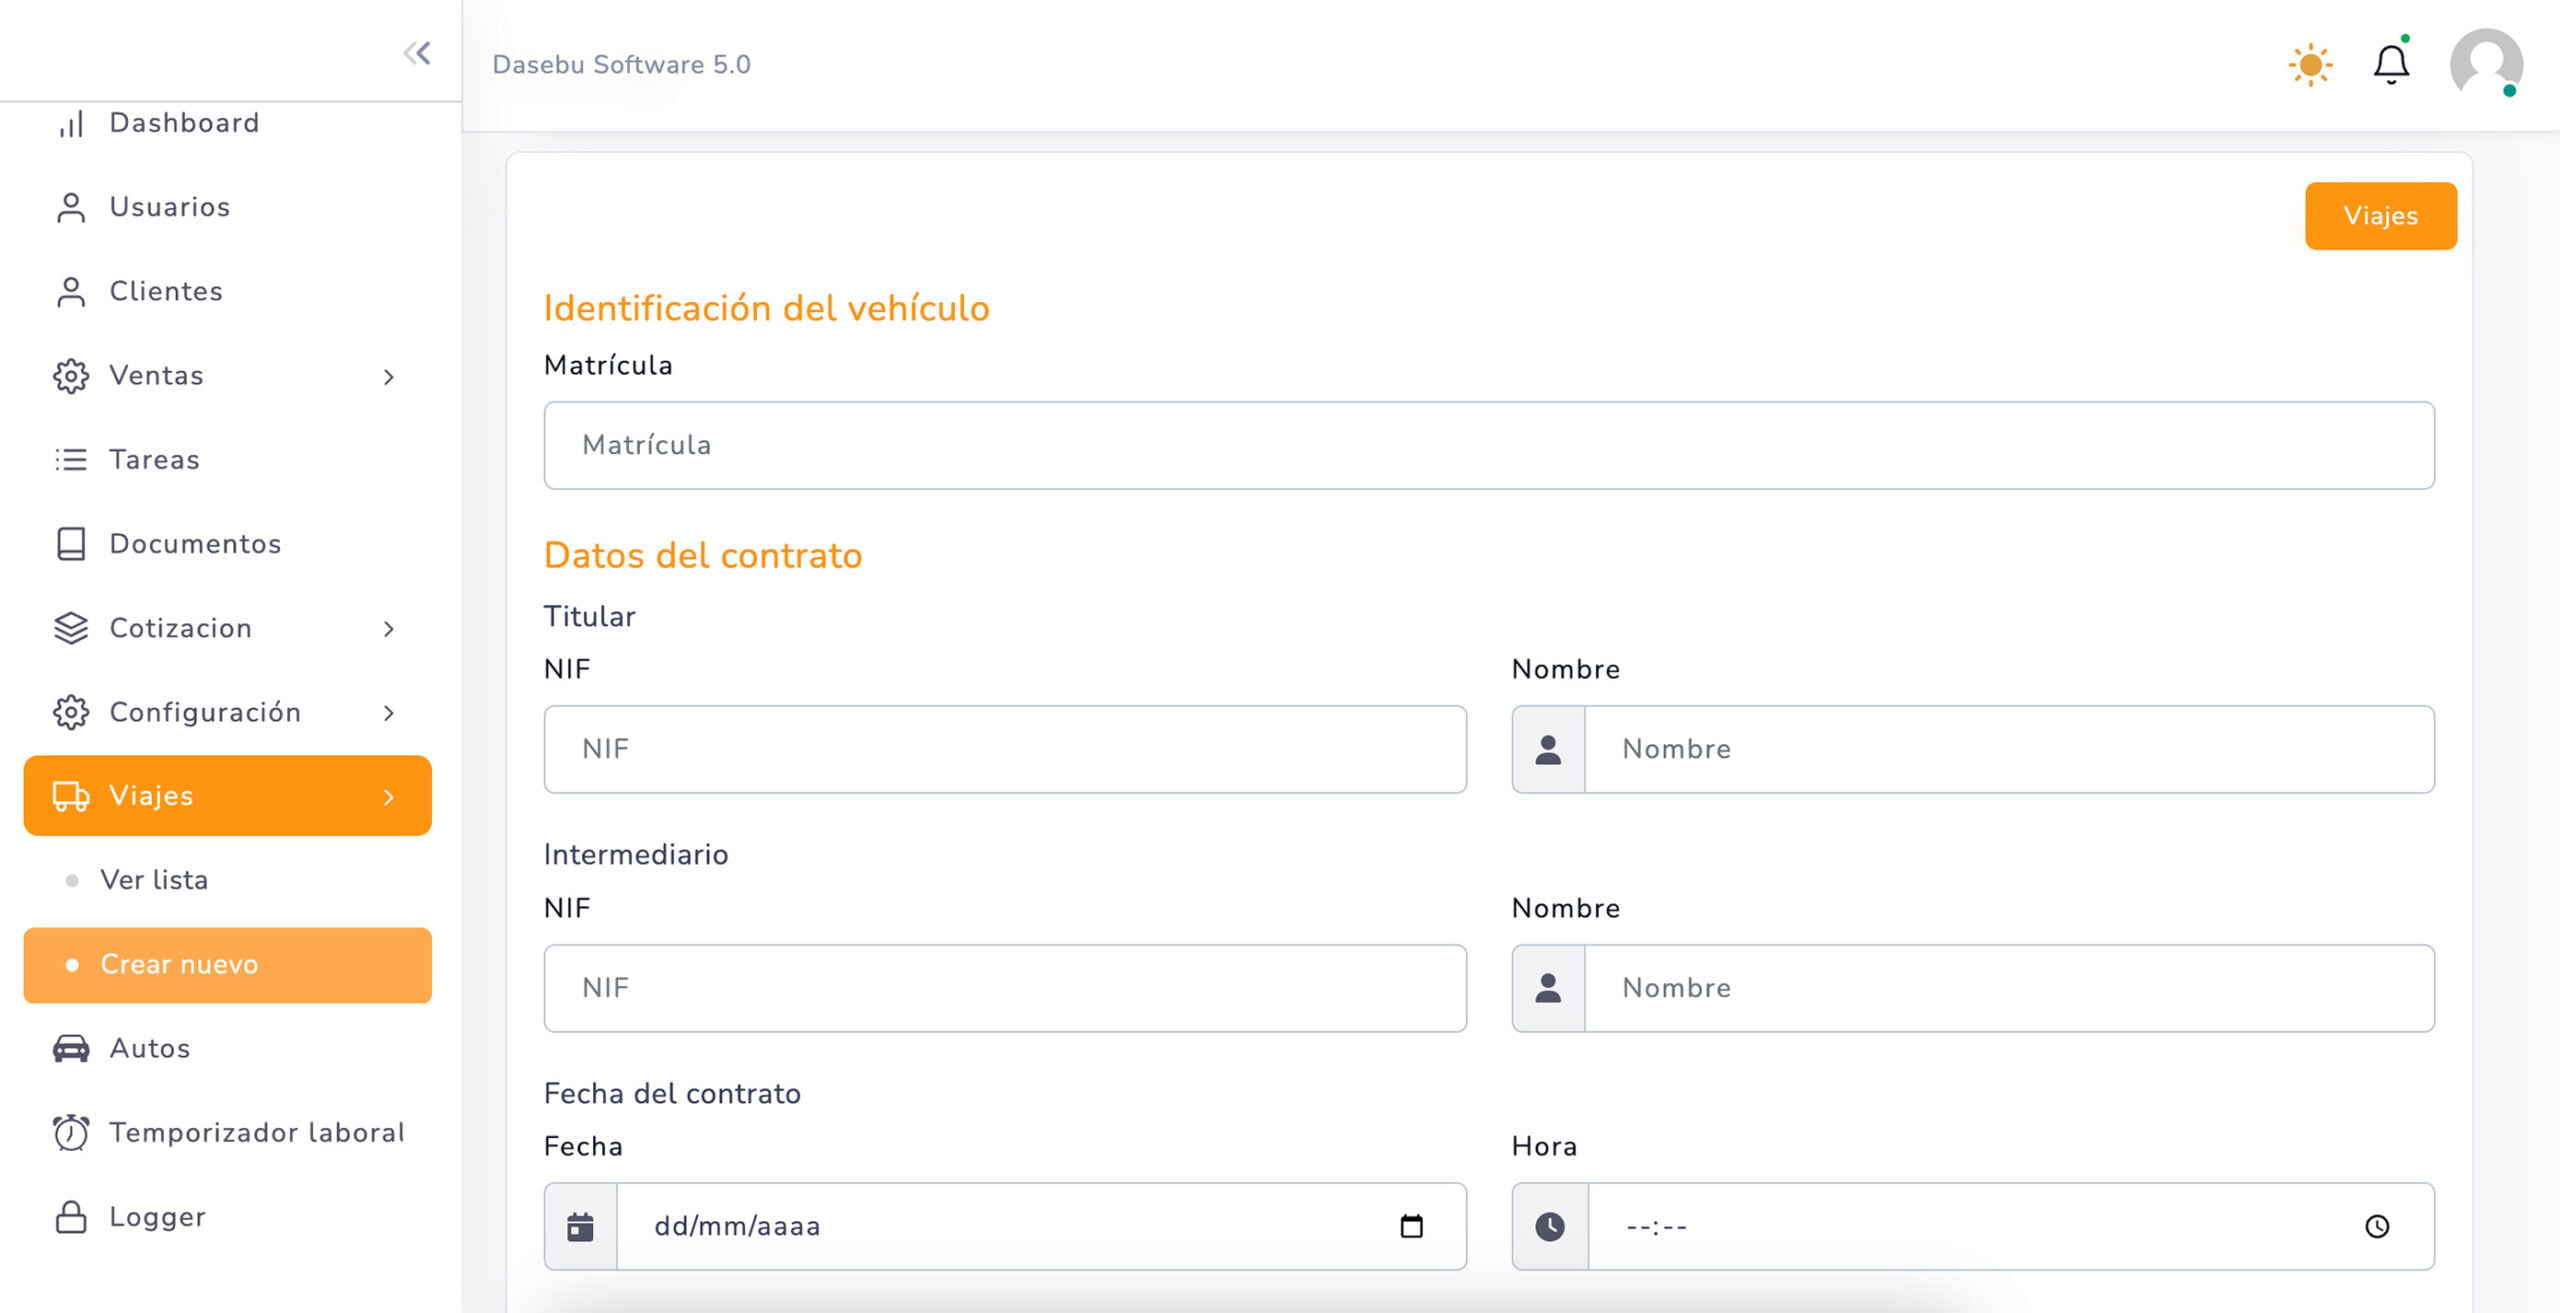Focus the Titular NIF field
This screenshot has height=1313, width=2560.
[1005, 749]
